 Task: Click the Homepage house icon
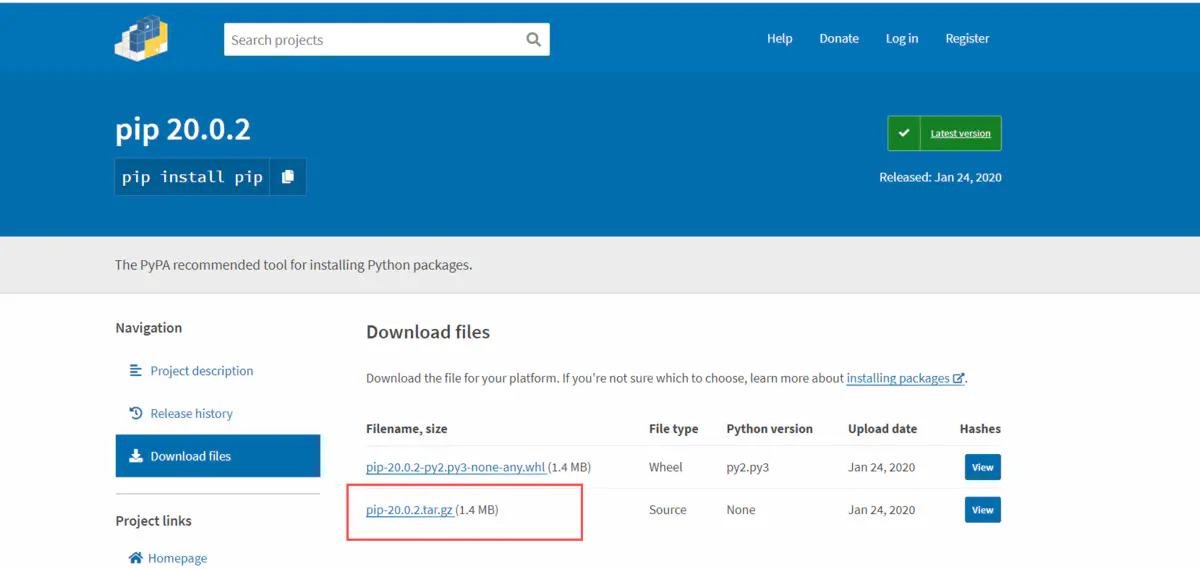click(136, 558)
